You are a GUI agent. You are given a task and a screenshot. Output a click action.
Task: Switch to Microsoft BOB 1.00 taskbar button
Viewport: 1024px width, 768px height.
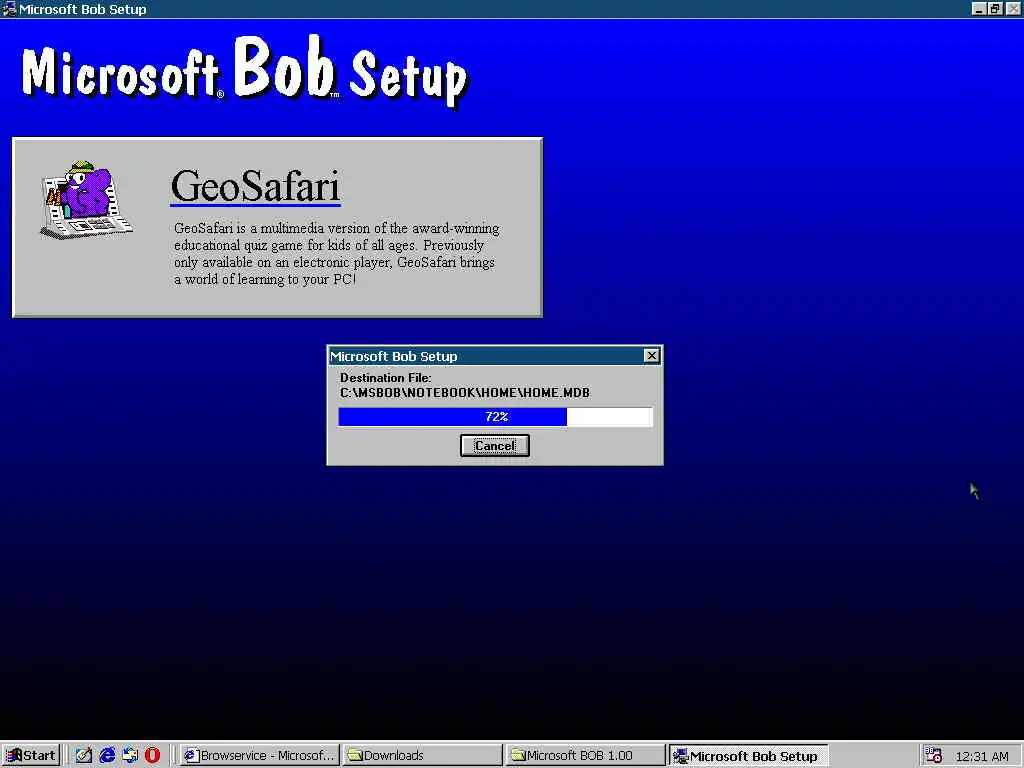(584, 755)
